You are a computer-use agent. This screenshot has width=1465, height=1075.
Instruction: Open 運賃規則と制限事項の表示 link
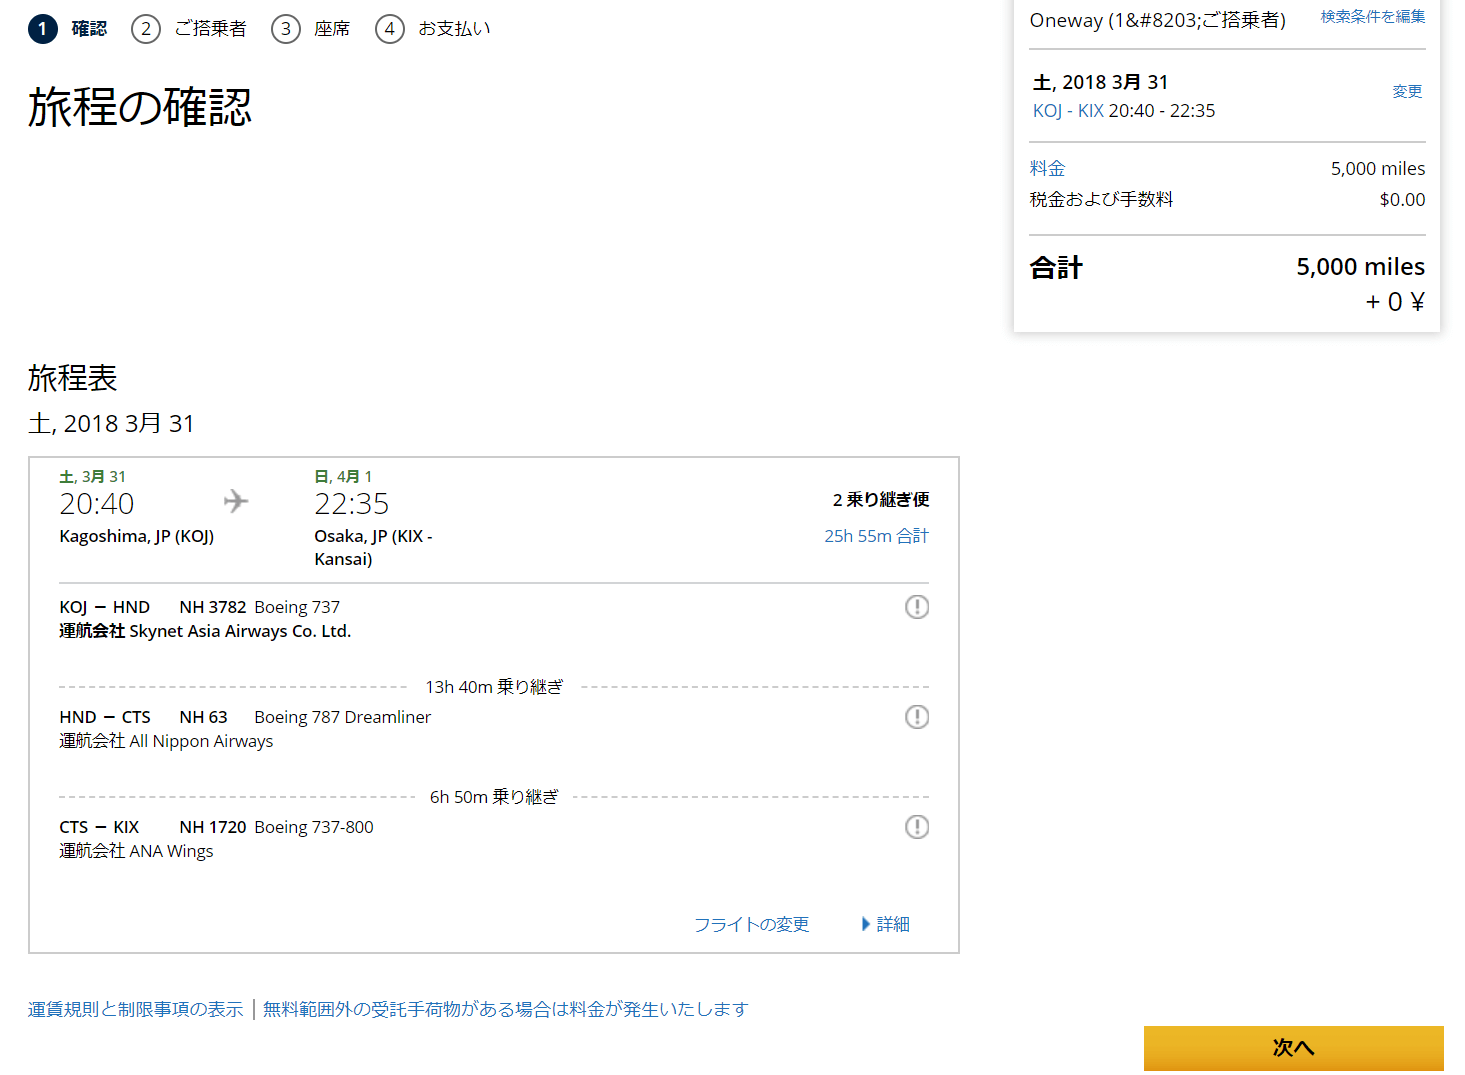[x=136, y=1009]
